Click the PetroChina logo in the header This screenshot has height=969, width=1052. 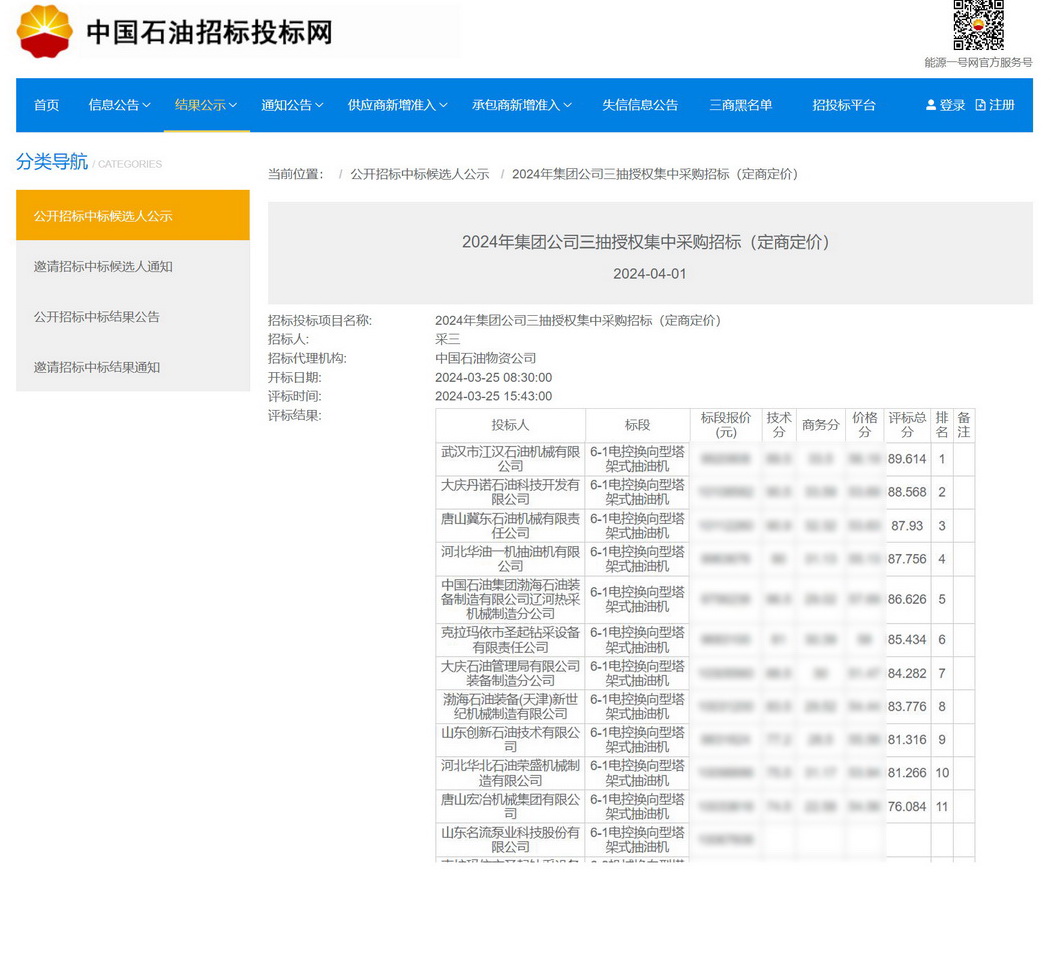coord(45,31)
